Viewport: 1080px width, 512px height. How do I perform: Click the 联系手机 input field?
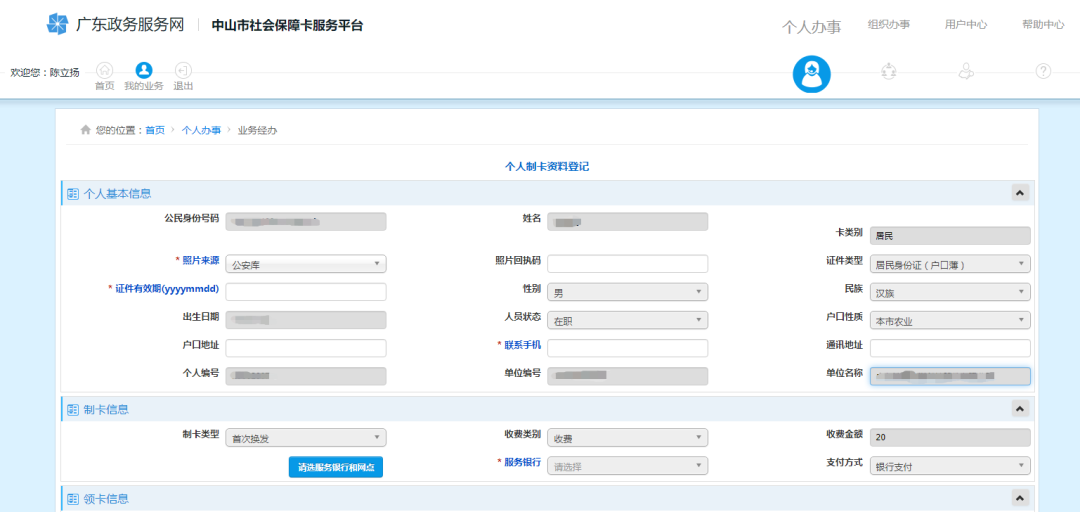point(627,348)
